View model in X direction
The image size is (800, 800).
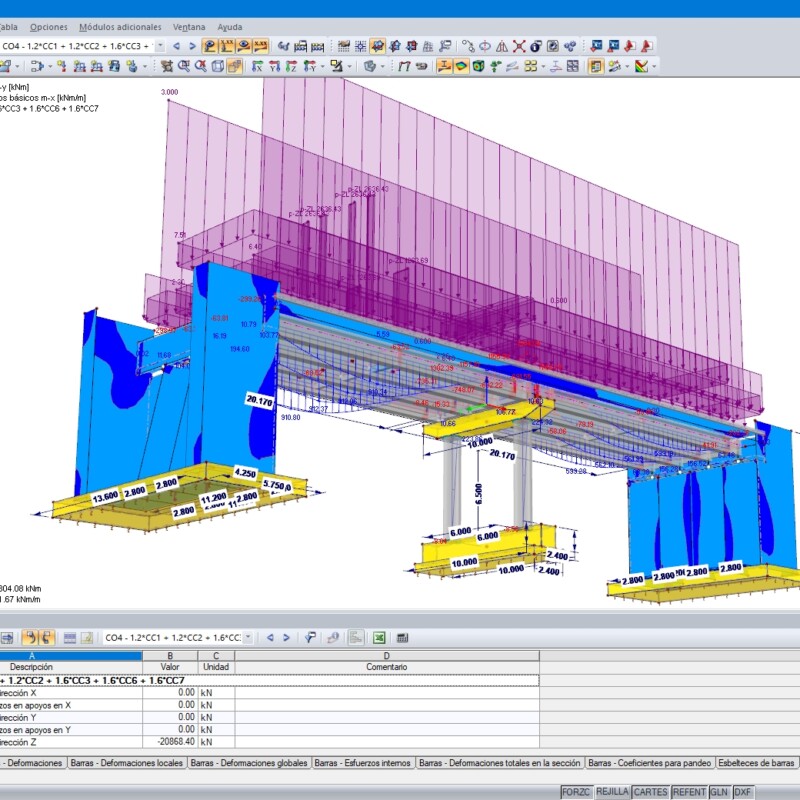[x=258, y=66]
